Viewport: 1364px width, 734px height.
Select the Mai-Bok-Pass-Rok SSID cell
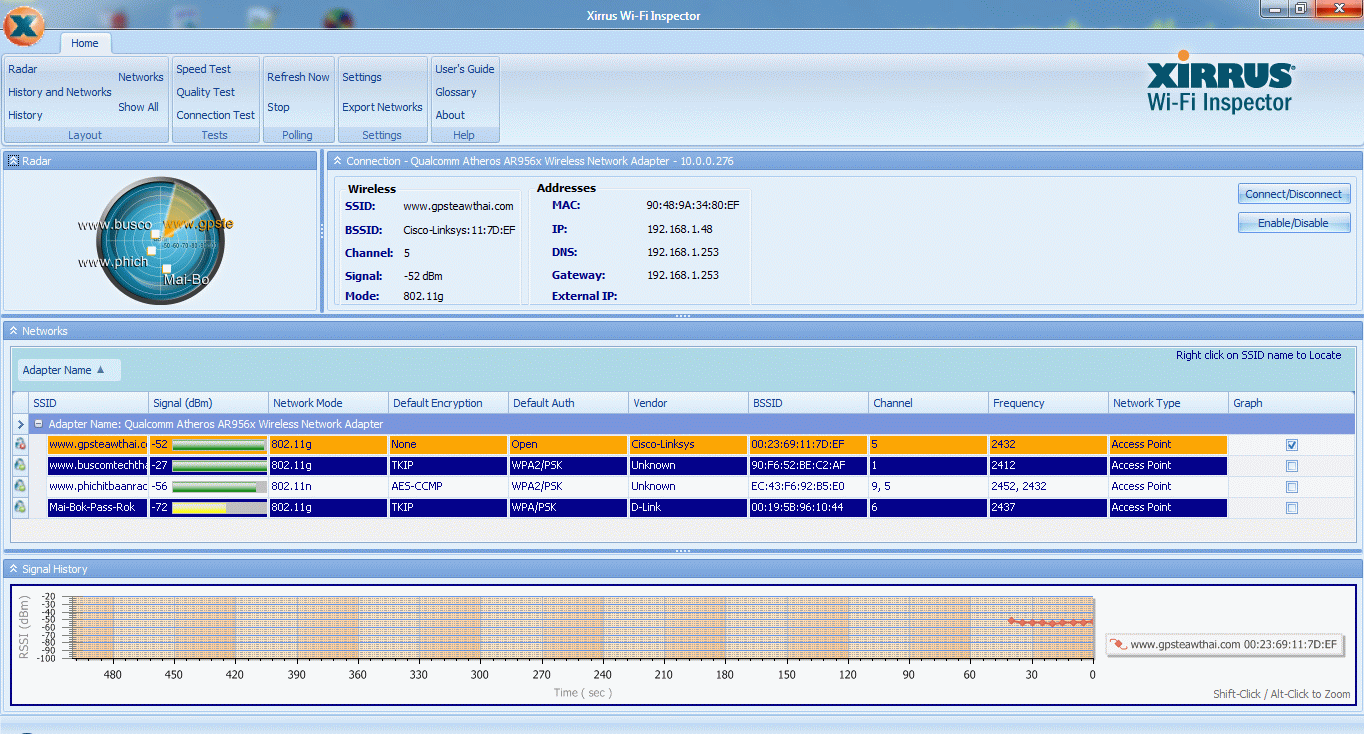[x=98, y=507]
